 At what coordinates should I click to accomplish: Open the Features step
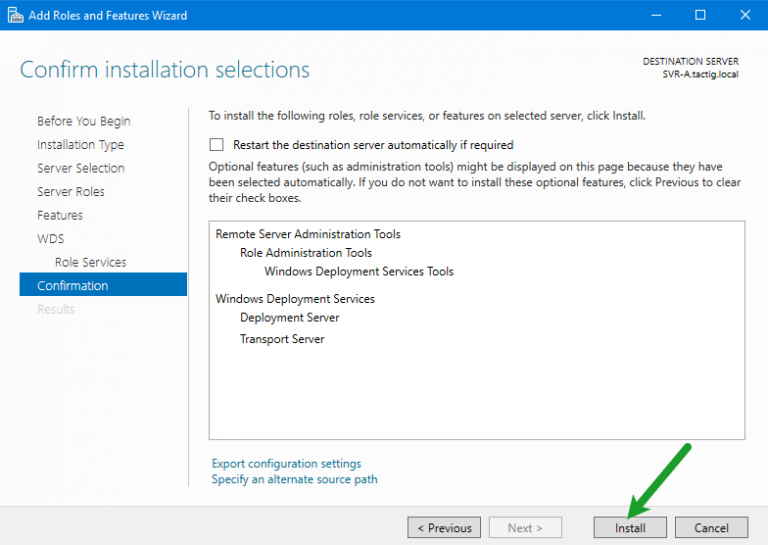(60, 215)
